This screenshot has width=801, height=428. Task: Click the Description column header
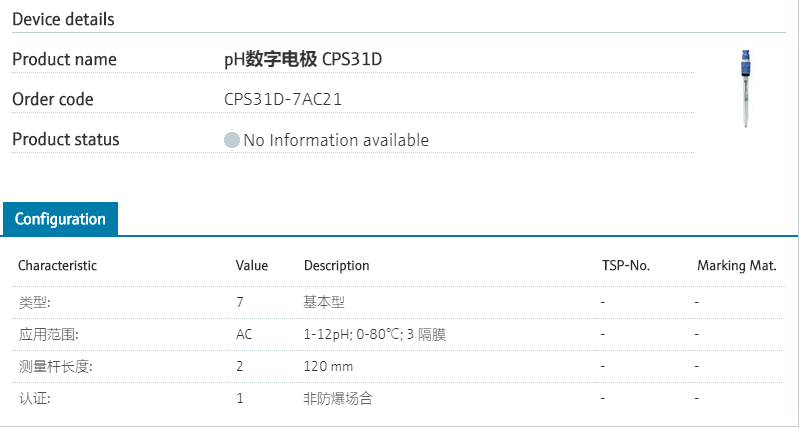point(336,266)
